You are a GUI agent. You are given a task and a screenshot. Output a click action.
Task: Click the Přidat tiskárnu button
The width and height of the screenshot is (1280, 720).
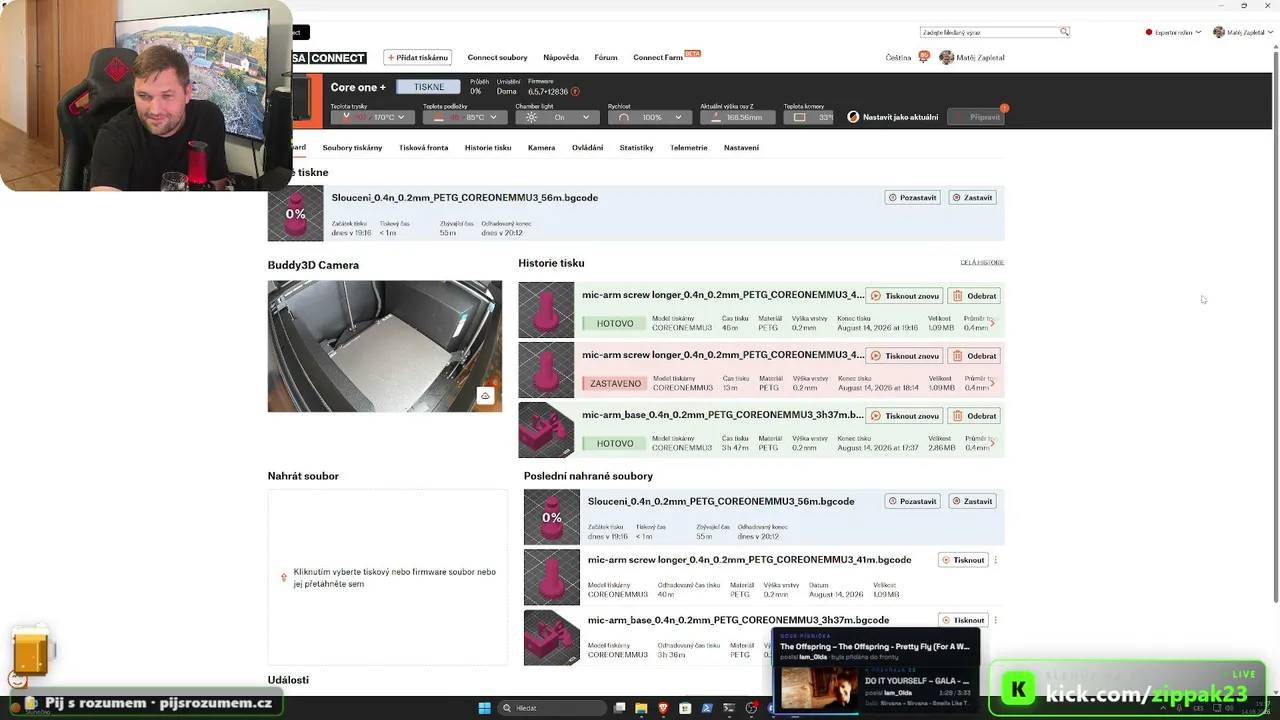(x=417, y=58)
